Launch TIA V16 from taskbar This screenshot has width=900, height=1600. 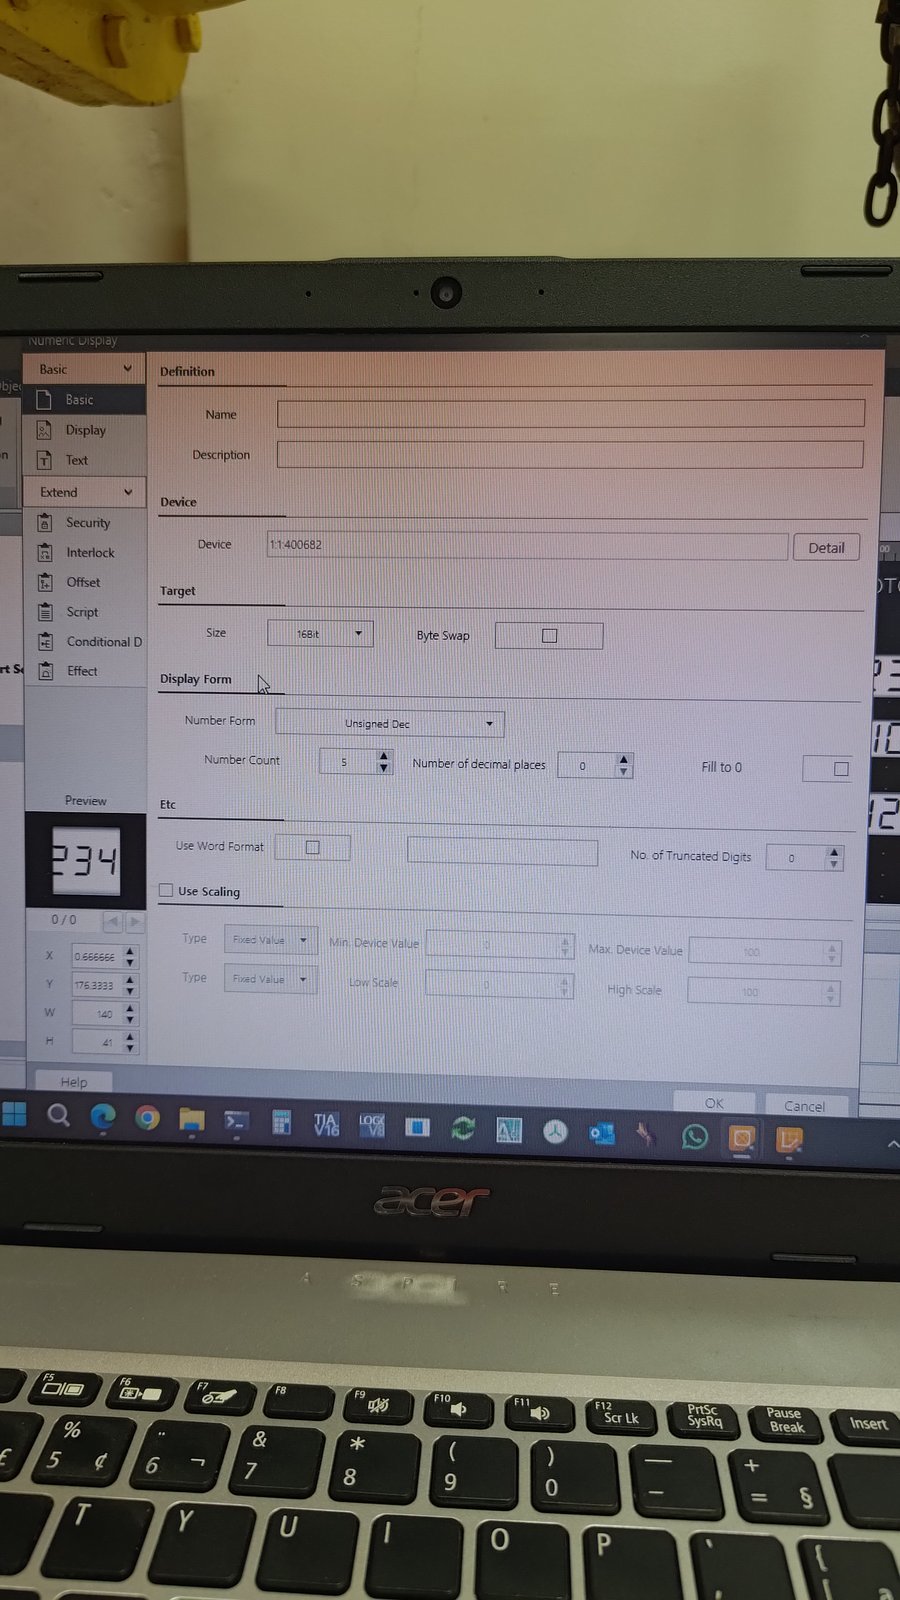326,1125
